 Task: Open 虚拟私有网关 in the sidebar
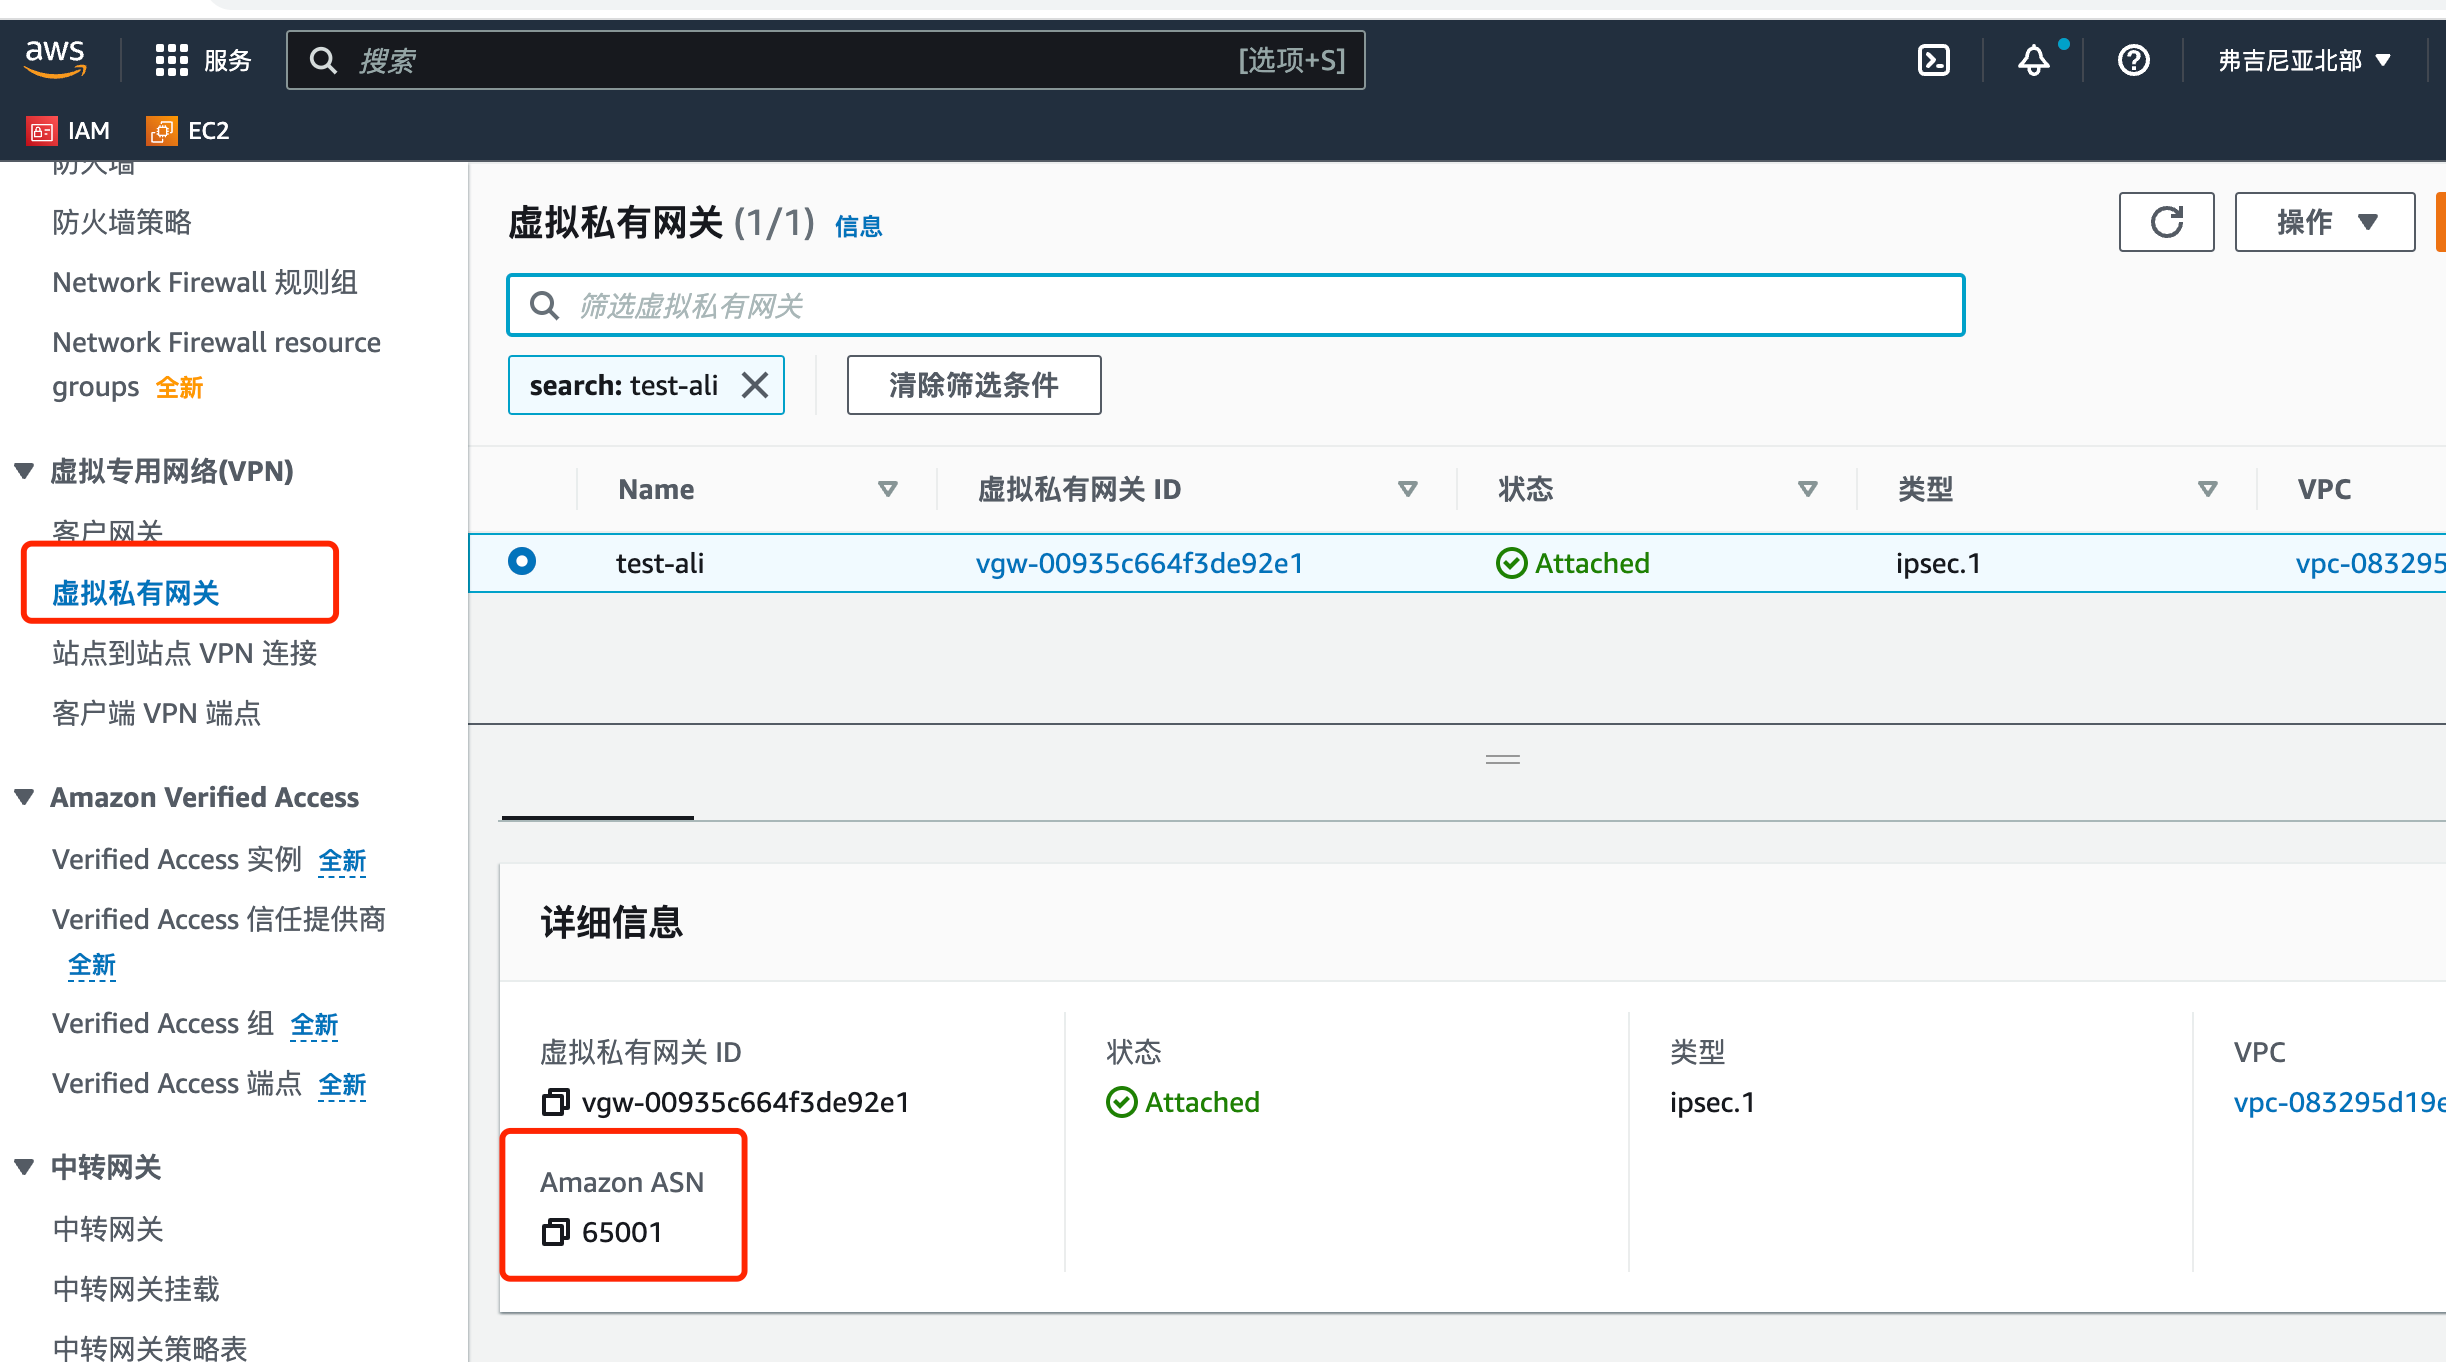point(136,593)
